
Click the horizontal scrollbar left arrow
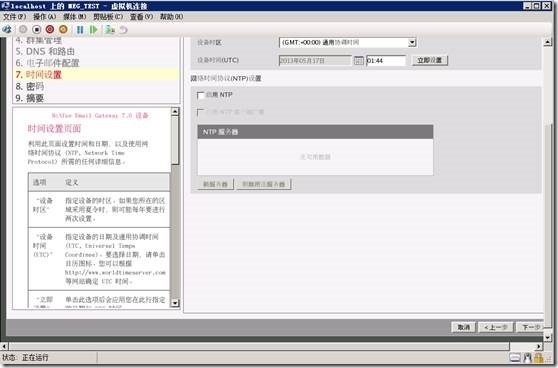tap(4, 346)
